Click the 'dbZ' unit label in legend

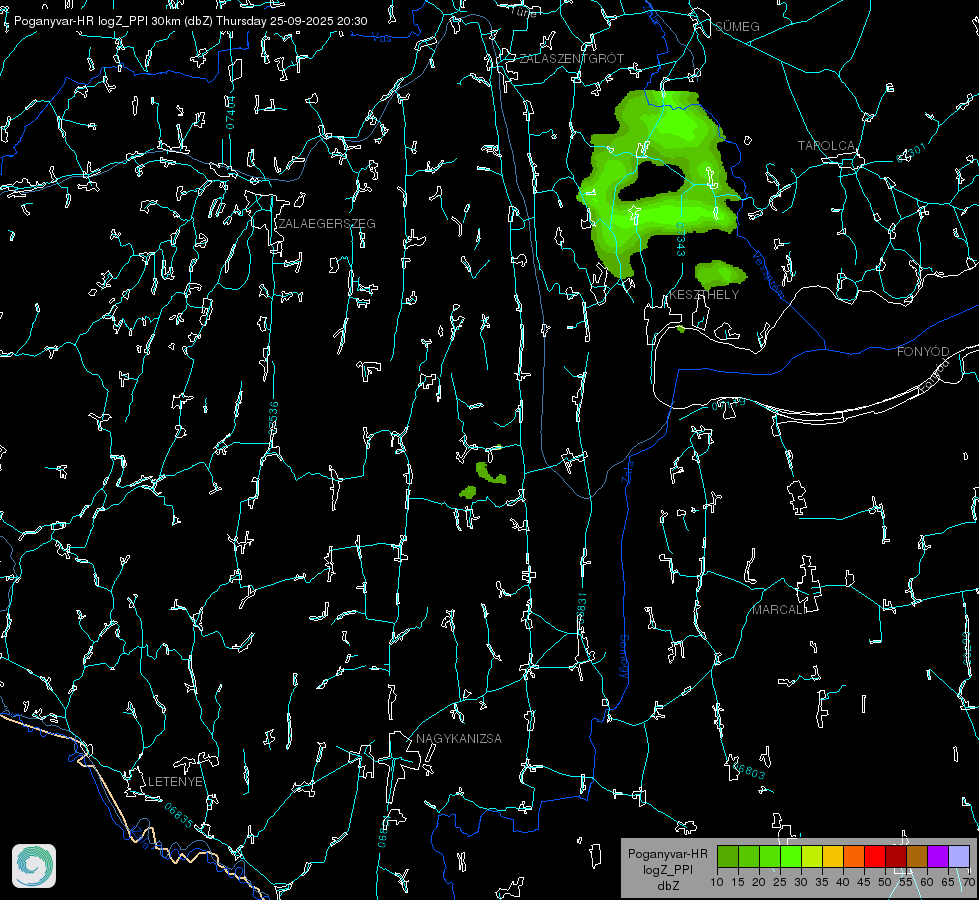667,886
